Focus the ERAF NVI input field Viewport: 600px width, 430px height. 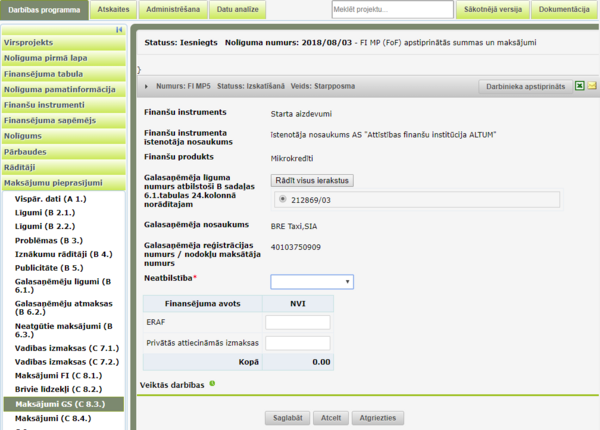[x=298, y=322]
